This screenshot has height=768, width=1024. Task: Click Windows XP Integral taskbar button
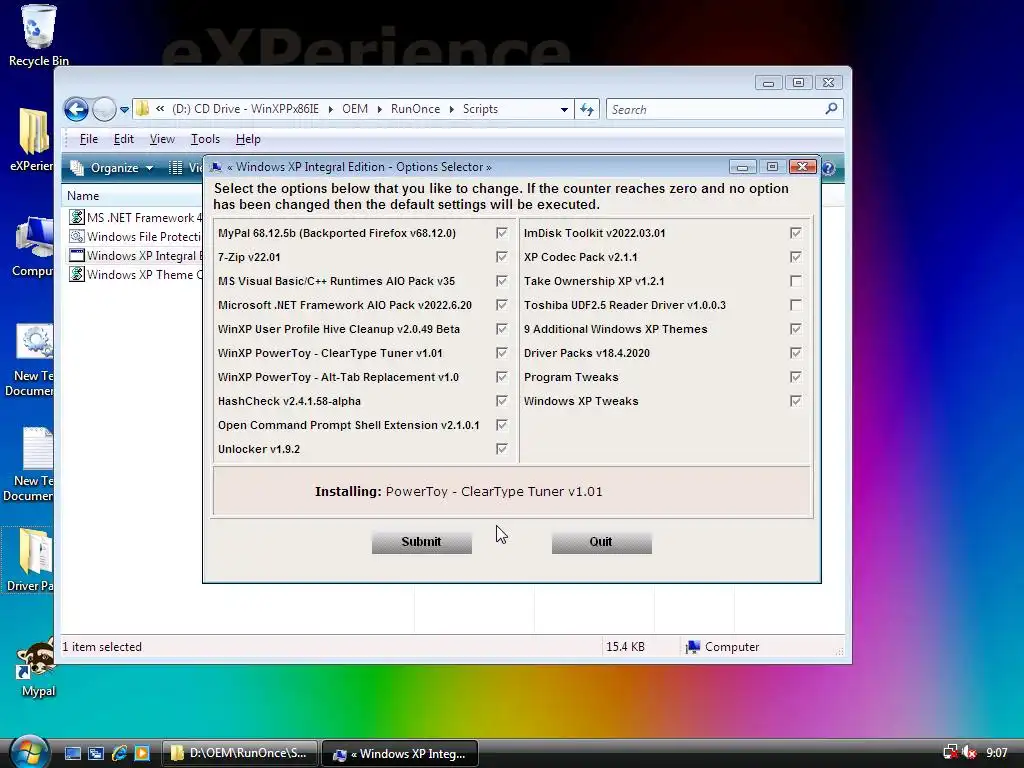(400, 754)
